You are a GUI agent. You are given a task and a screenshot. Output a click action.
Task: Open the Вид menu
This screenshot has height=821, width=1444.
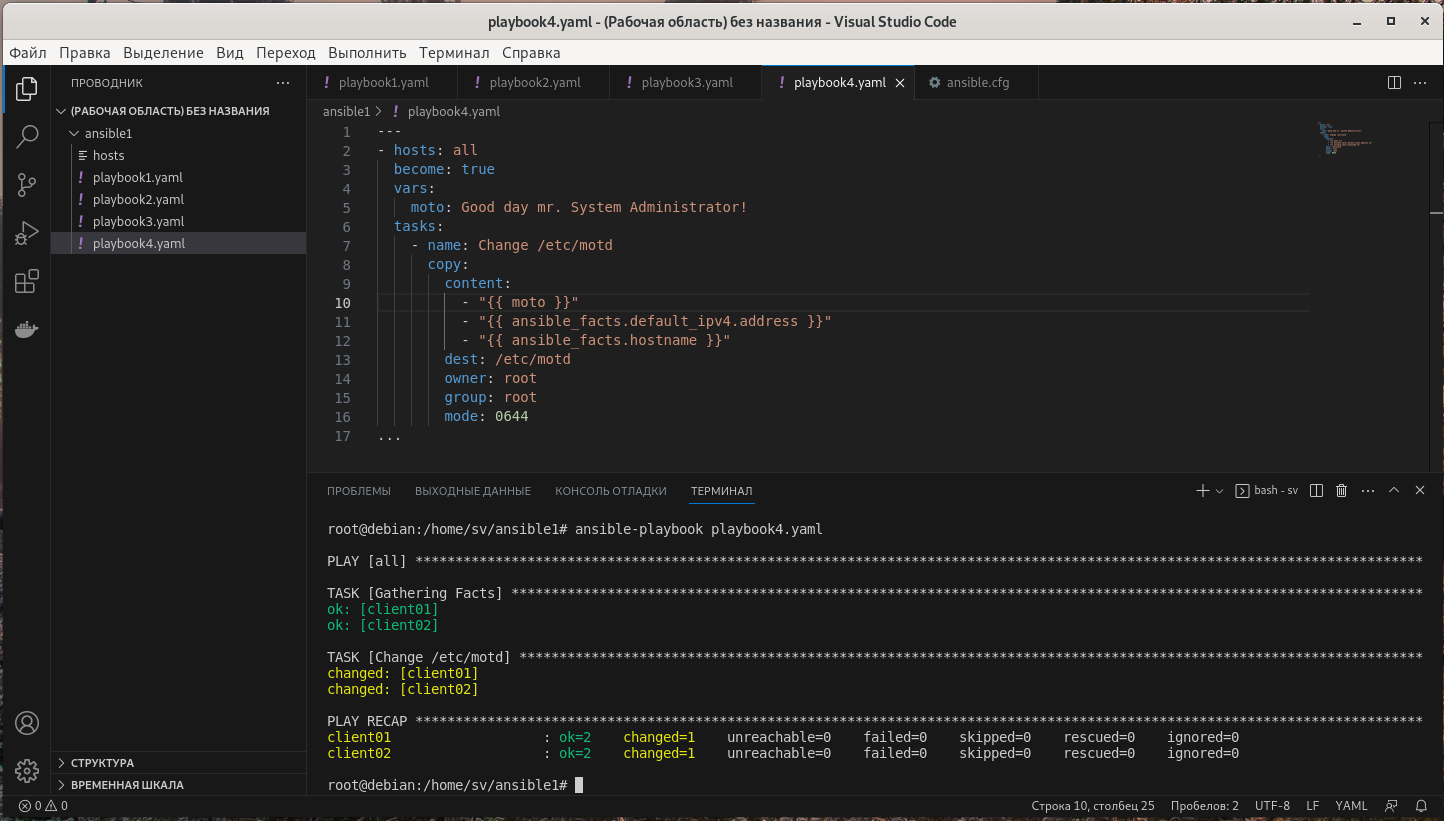[230, 53]
